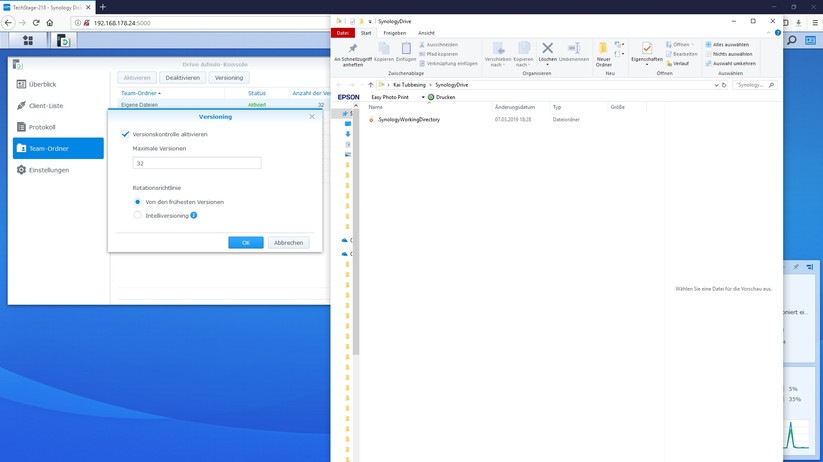Select the Intelliversioning radio option
The image size is (823, 462).
138,215
